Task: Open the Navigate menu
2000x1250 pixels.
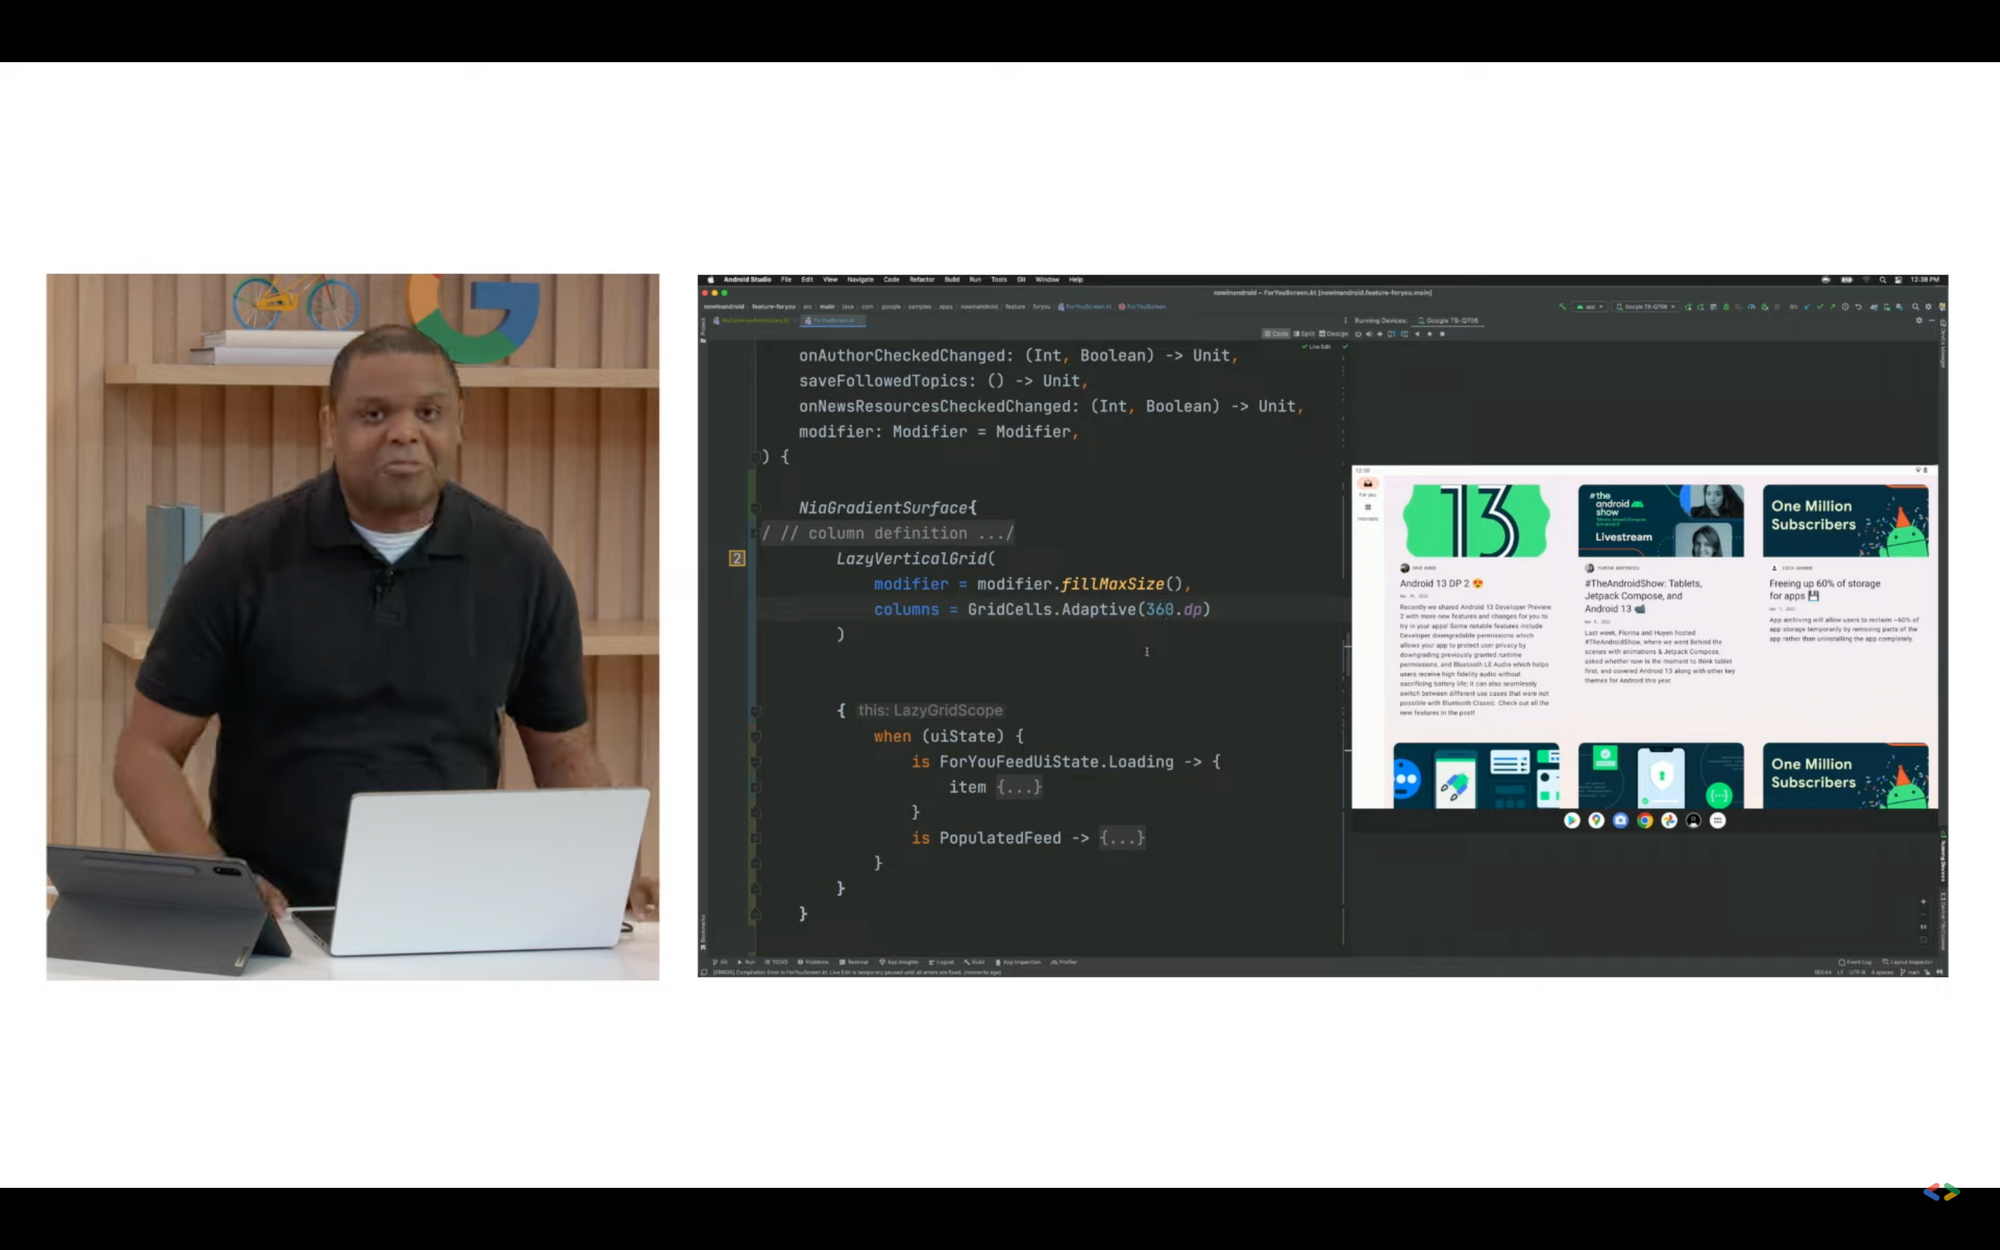Action: [x=860, y=280]
